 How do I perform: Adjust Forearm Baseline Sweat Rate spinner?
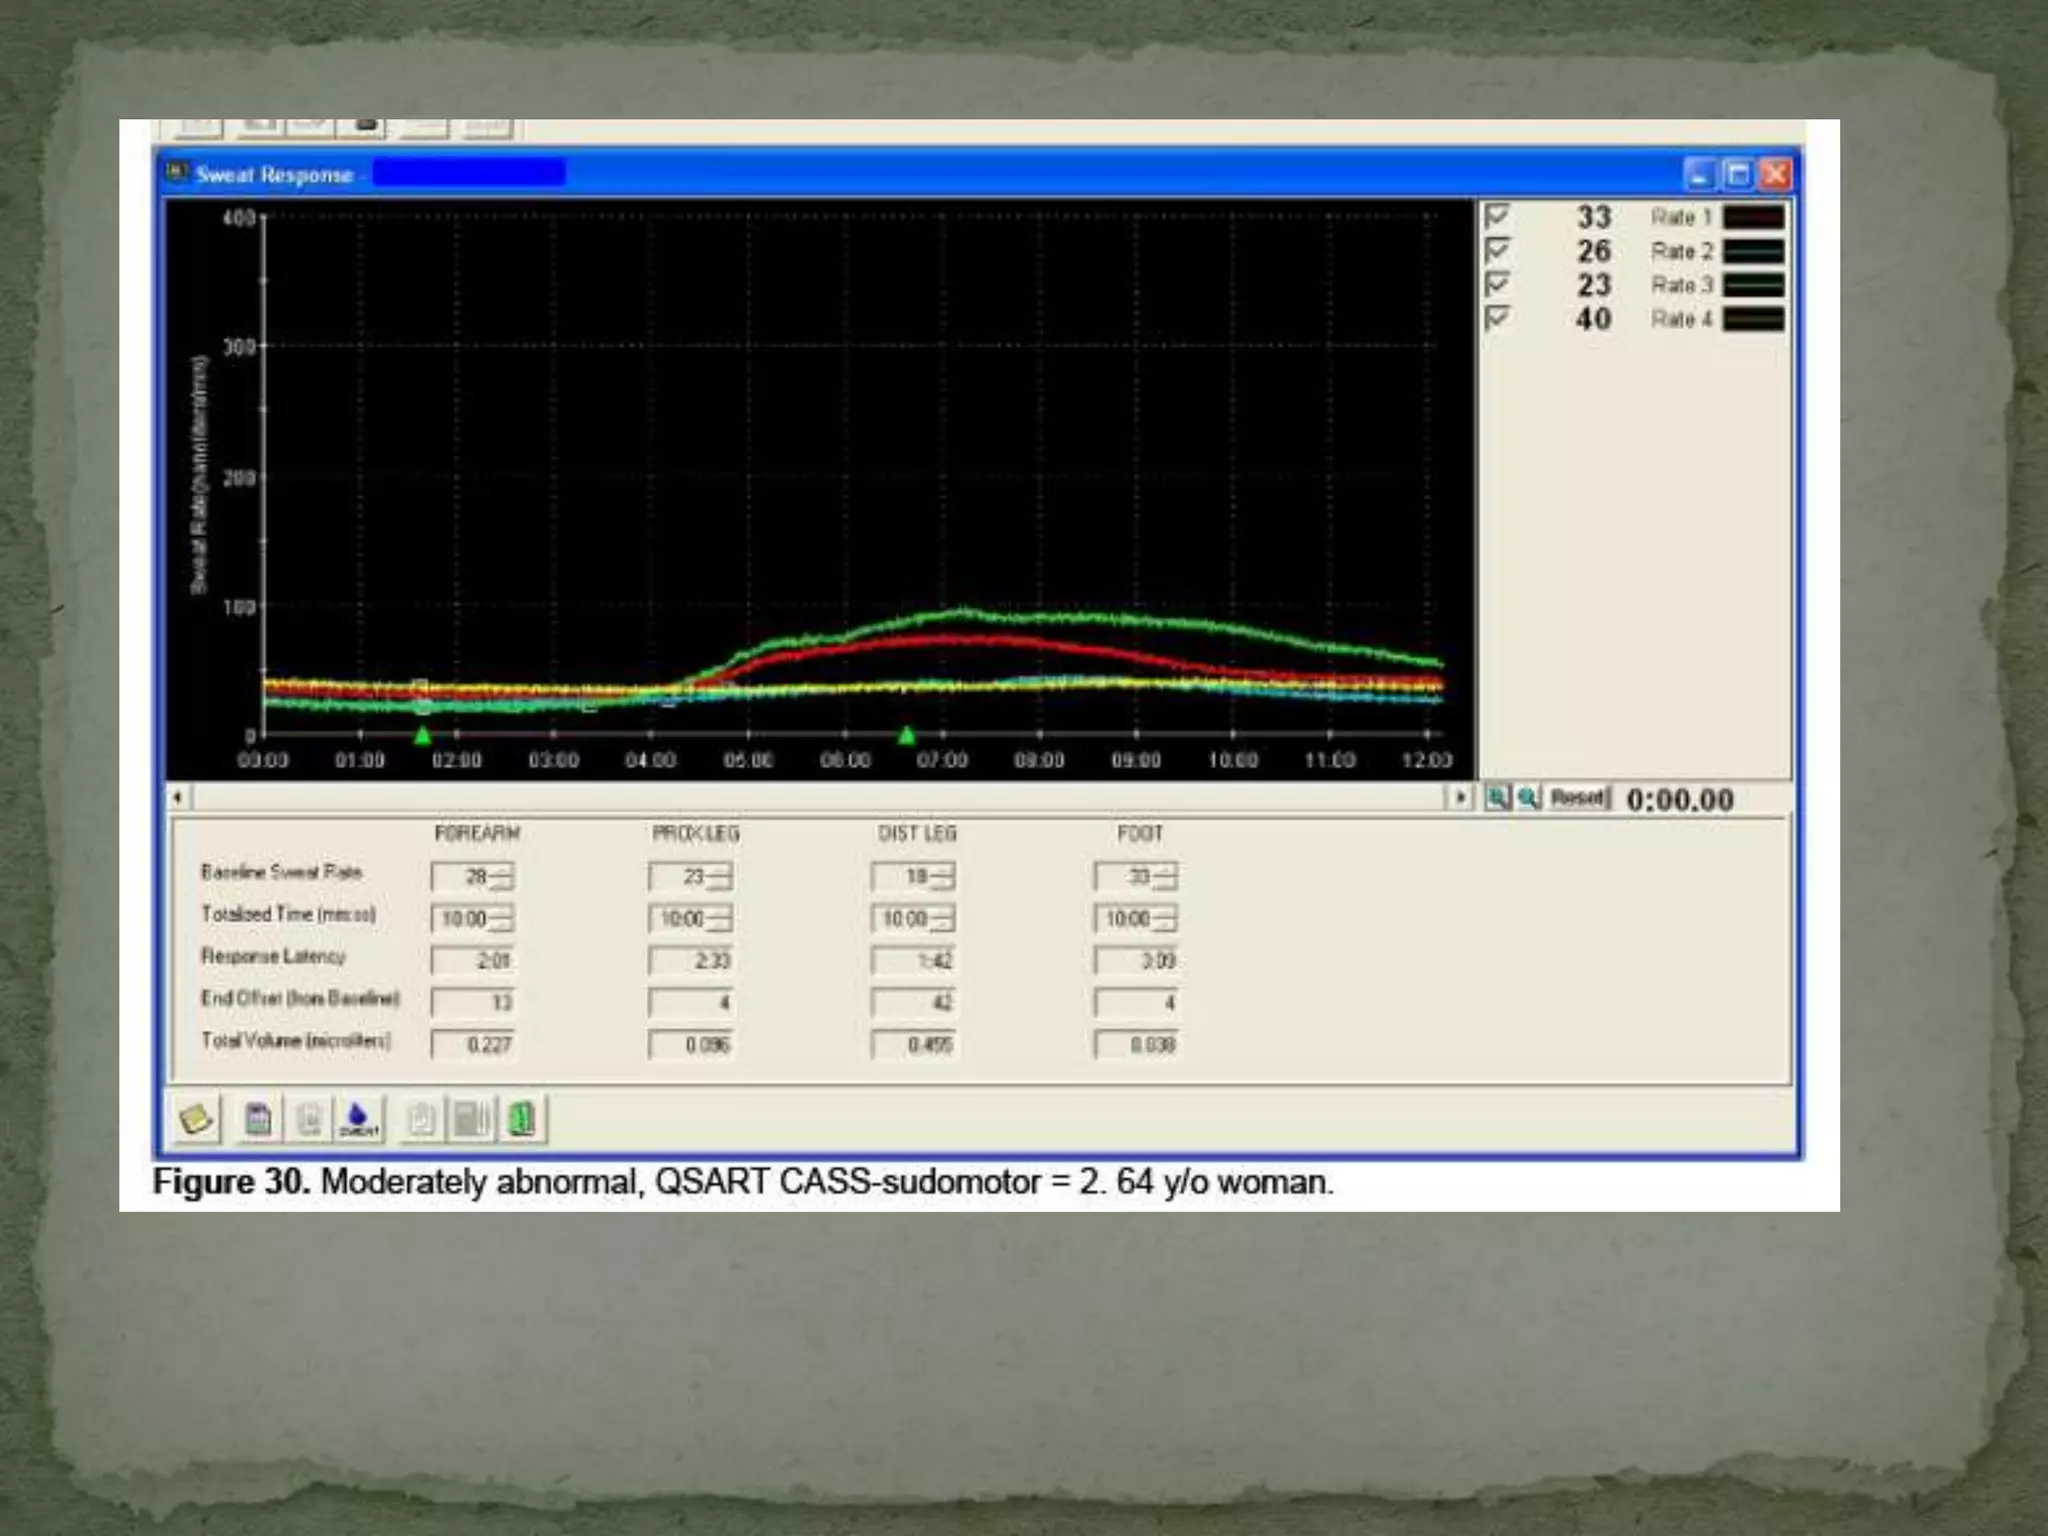502,877
